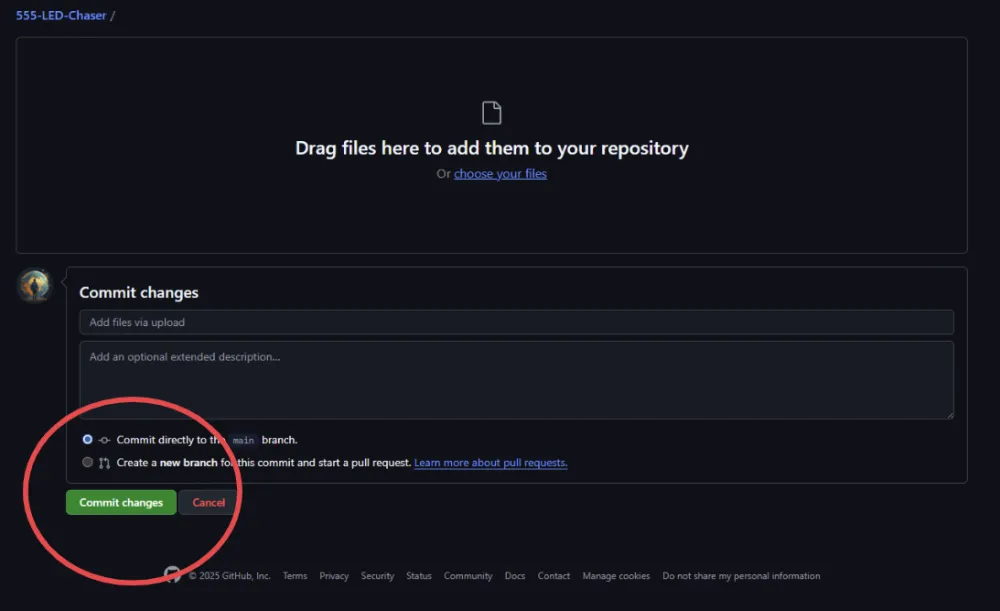Open 'Learn more about pull requests' link

(x=490, y=463)
